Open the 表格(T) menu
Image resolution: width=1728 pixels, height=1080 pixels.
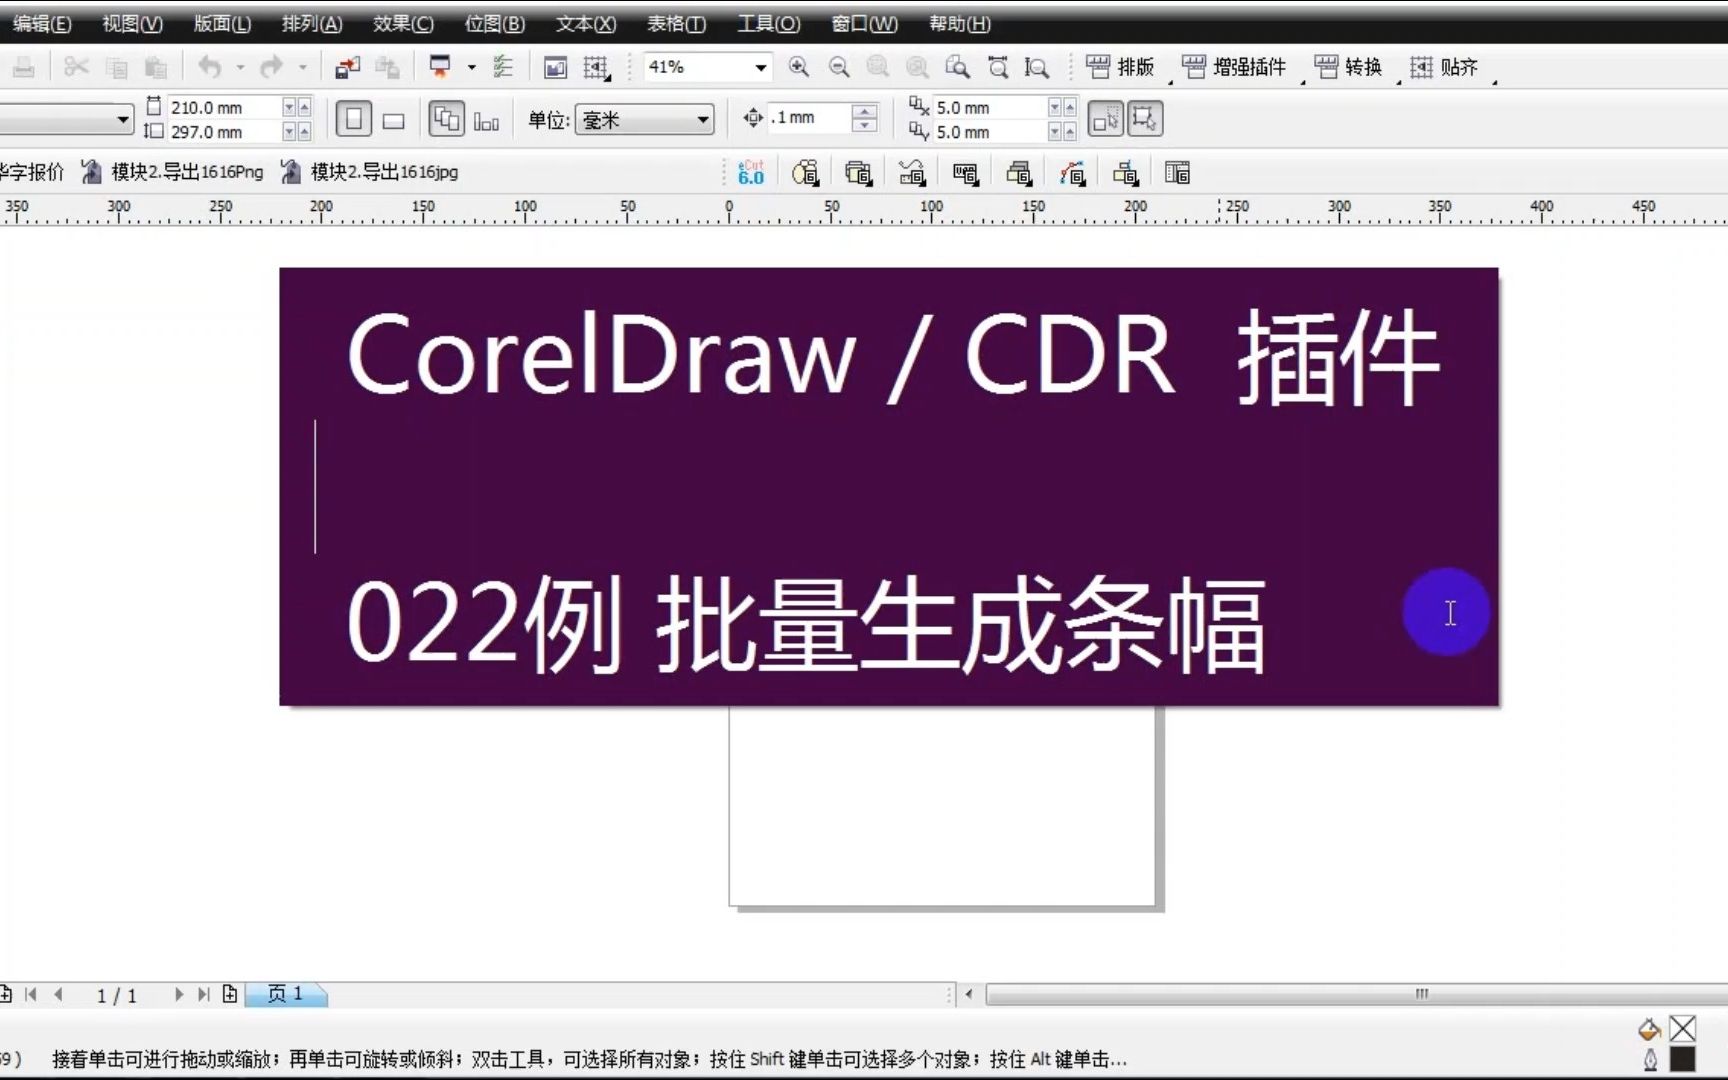pos(676,23)
